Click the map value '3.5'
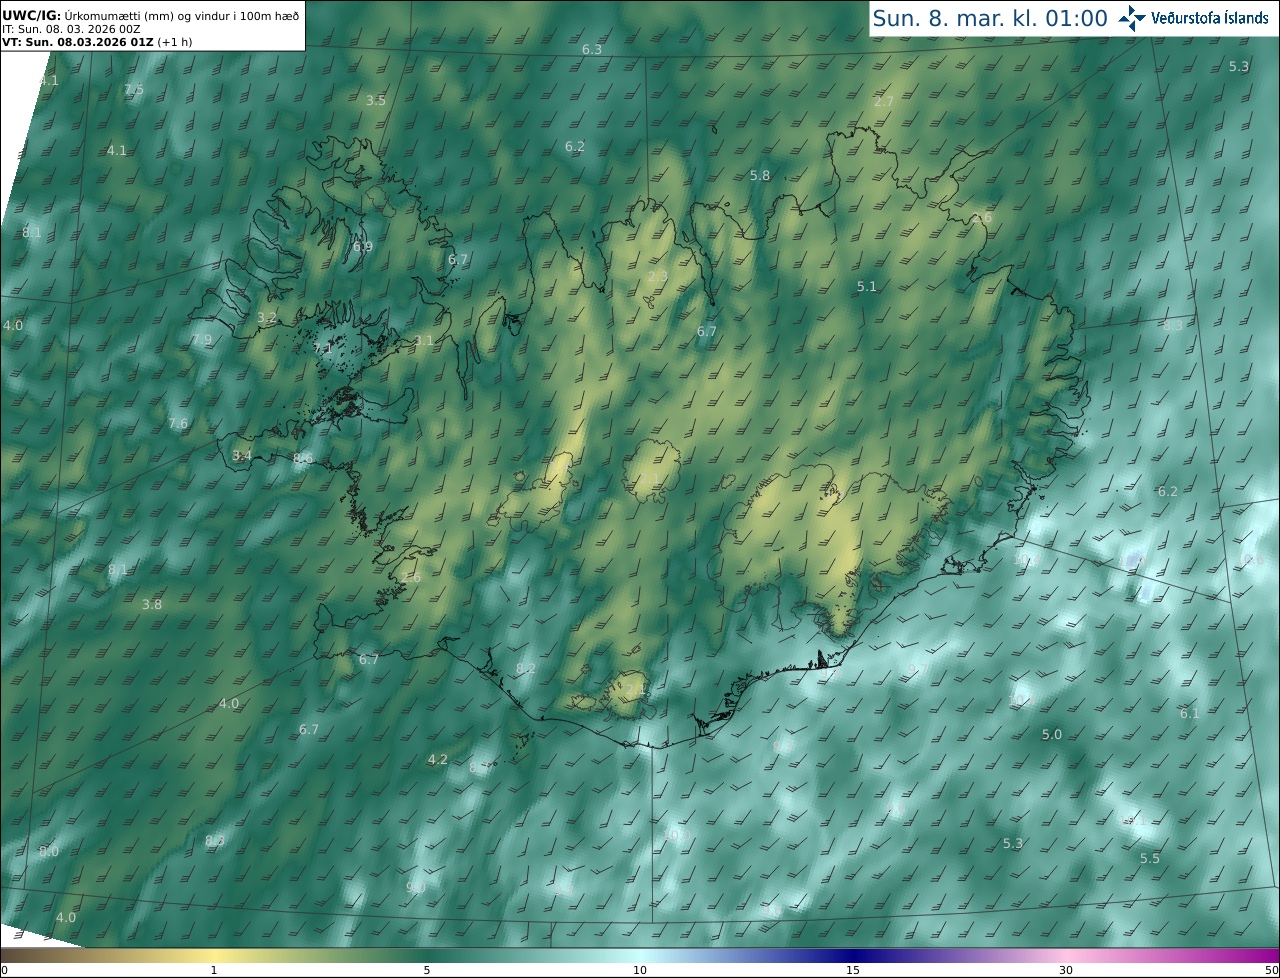The width and height of the screenshot is (1280, 978). pyautogui.click(x=375, y=101)
